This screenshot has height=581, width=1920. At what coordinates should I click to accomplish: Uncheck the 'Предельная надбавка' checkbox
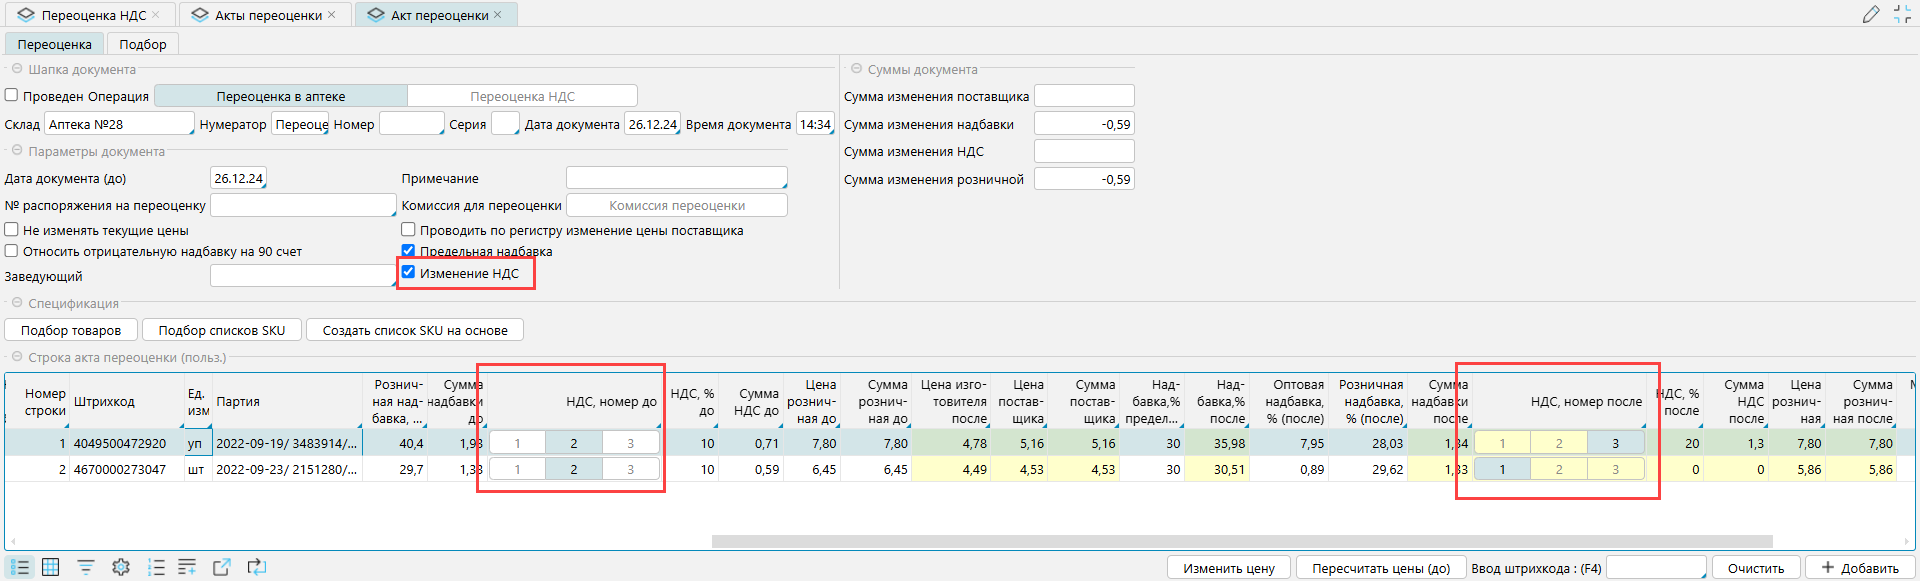[x=408, y=251]
